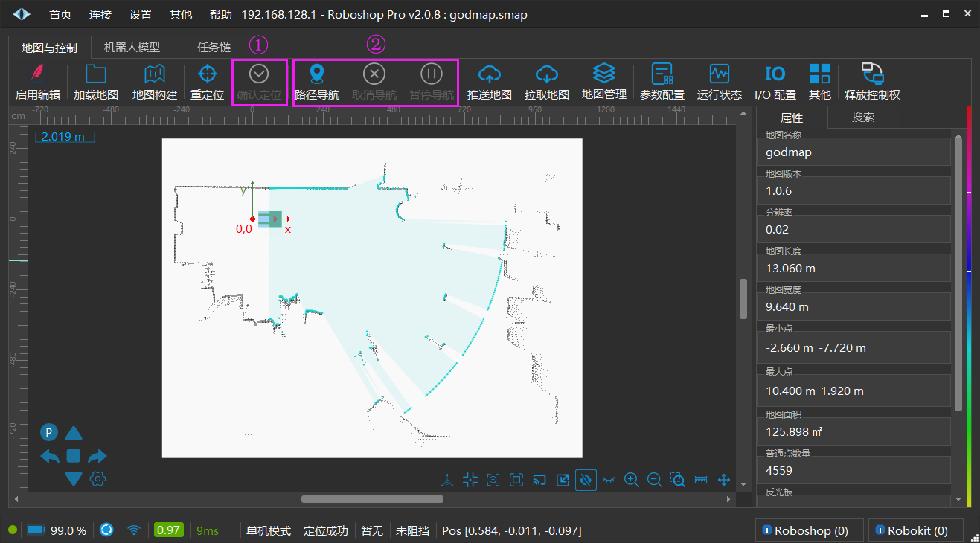This screenshot has height=543, width=980.
Task: Click the round P button in manual controls
Action: (x=49, y=432)
